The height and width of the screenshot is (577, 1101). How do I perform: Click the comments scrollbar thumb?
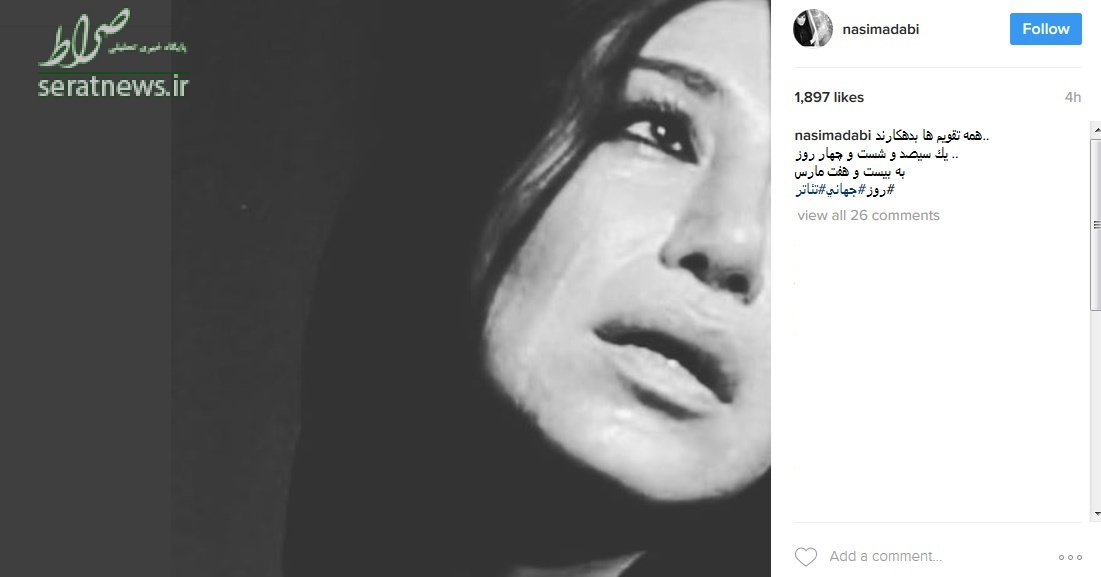tap(1096, 225)
